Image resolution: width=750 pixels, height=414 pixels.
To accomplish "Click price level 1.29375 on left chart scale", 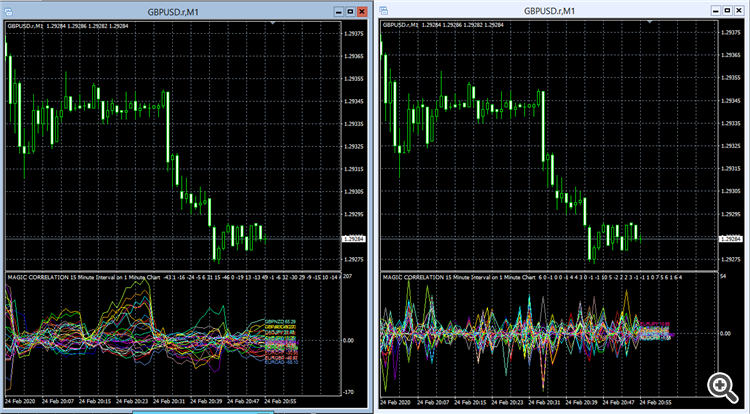I will coord(354,33).
